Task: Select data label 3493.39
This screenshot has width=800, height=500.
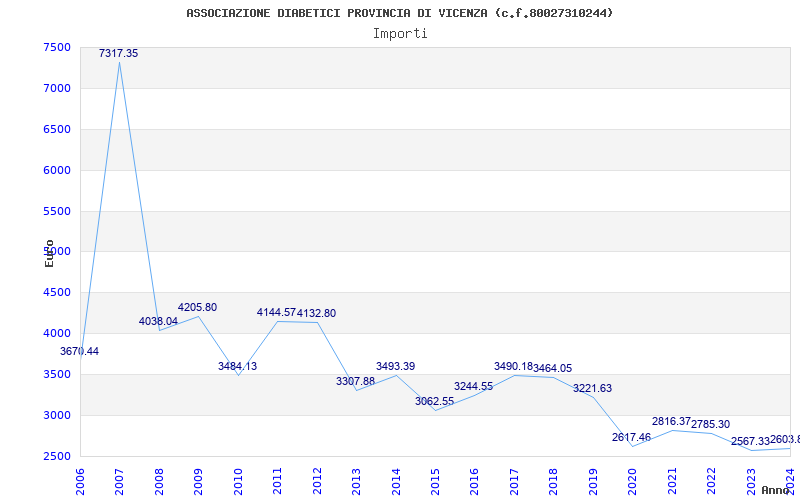Action: (395, 366)
